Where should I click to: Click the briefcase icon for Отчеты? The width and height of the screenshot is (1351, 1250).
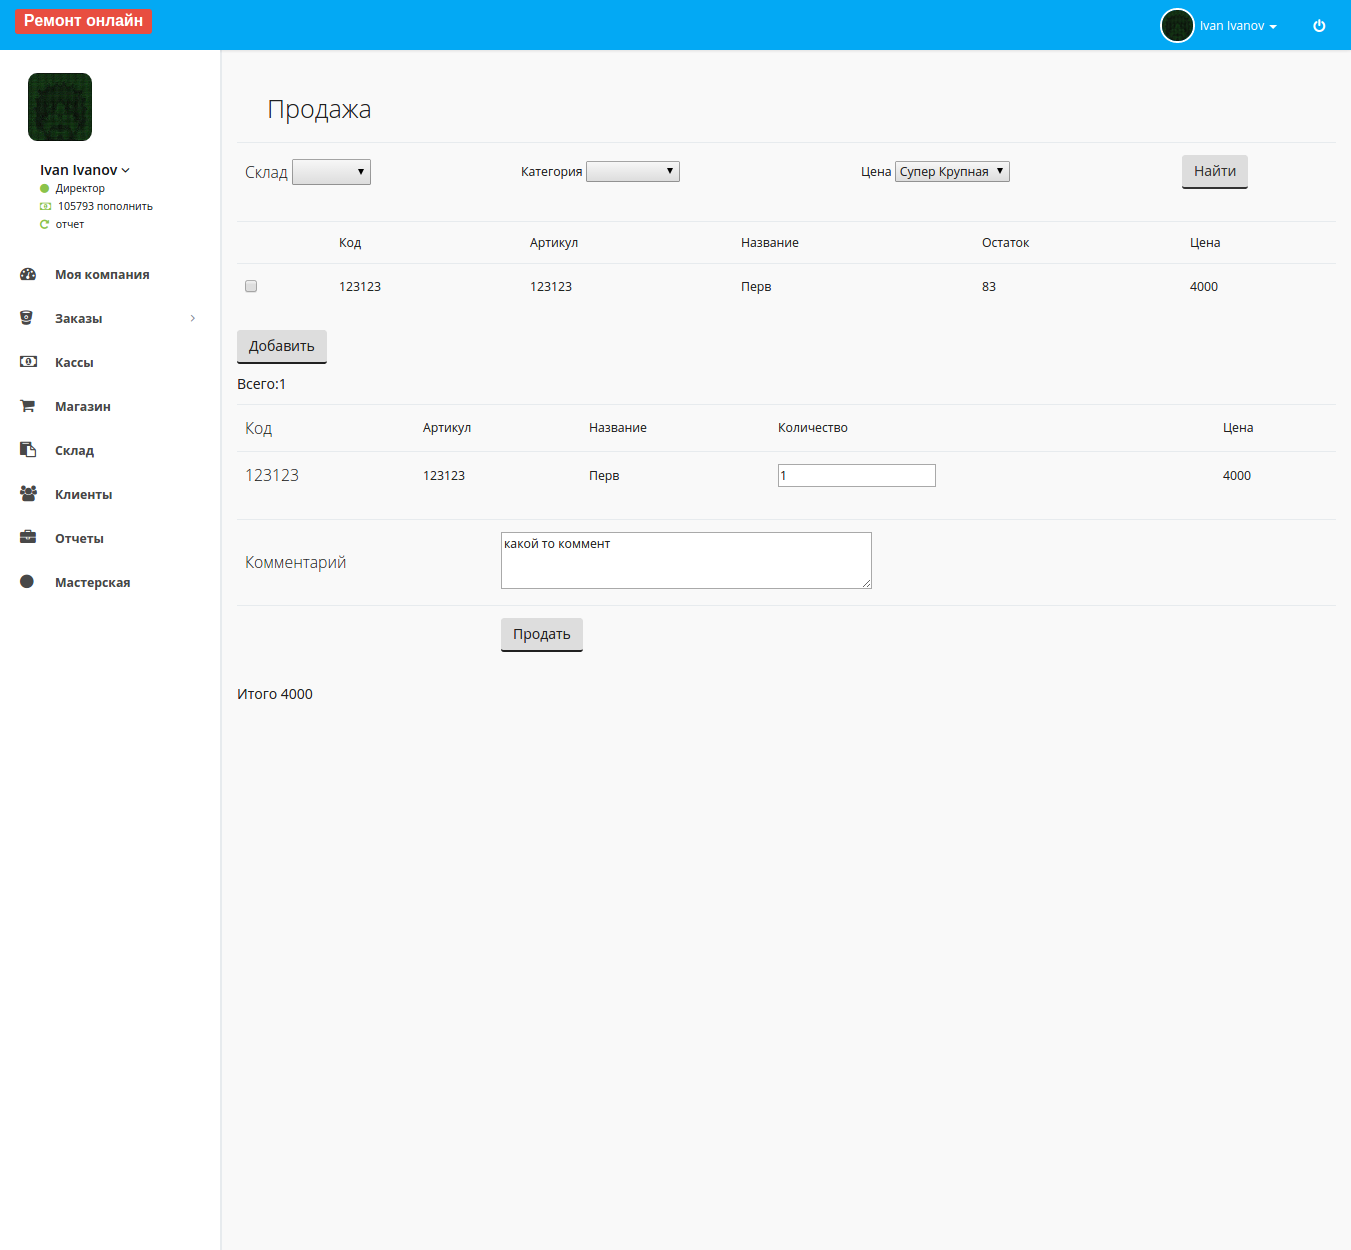tap(28, 537)
